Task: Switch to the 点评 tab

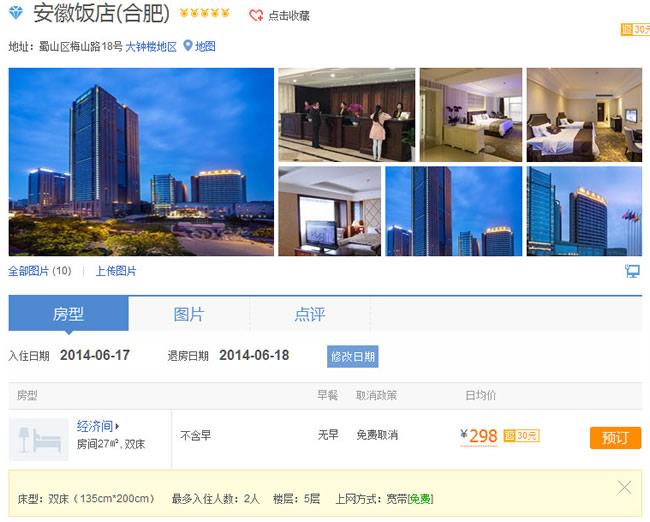Action: click(310, 314)
